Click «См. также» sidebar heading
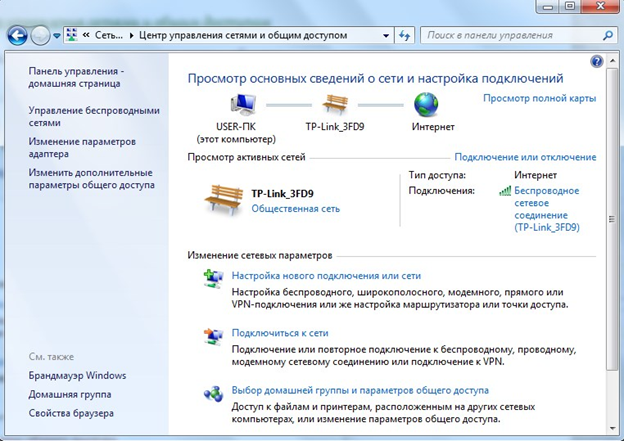Image resolution: width=624 pixels, height=441 pixels. point(51,357)
